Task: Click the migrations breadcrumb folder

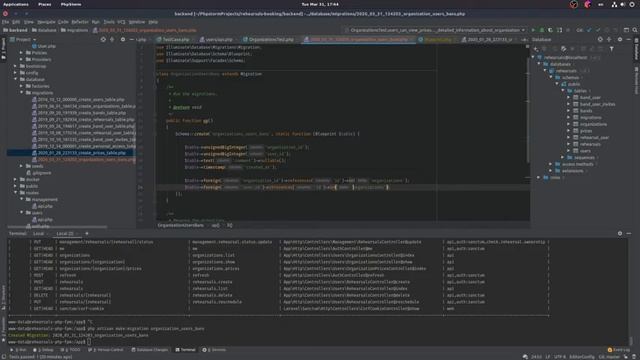Action: pyautogui.click(x=74, y=30)
